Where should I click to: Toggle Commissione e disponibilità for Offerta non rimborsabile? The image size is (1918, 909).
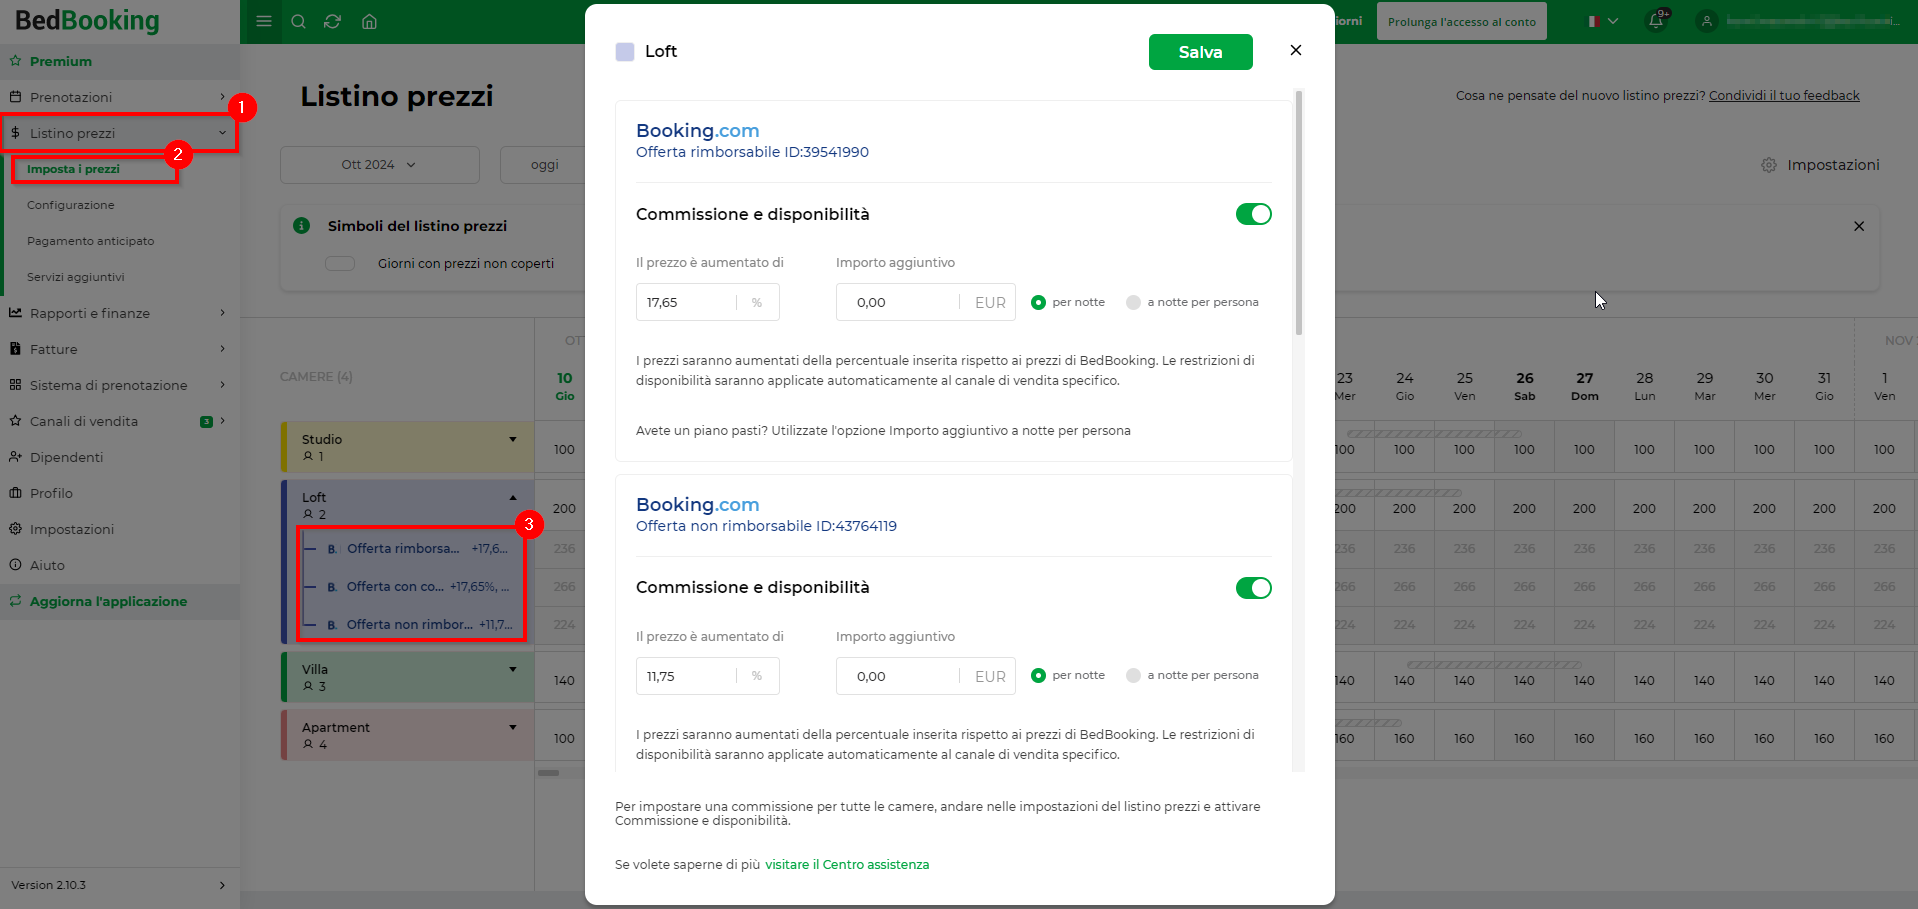point(1254,588)
